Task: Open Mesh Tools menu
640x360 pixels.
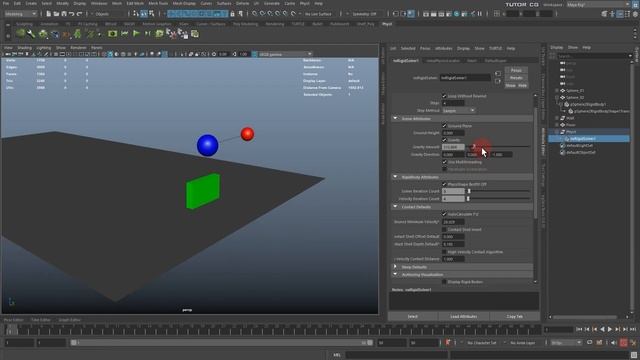Action: click(x=158, y=3)
